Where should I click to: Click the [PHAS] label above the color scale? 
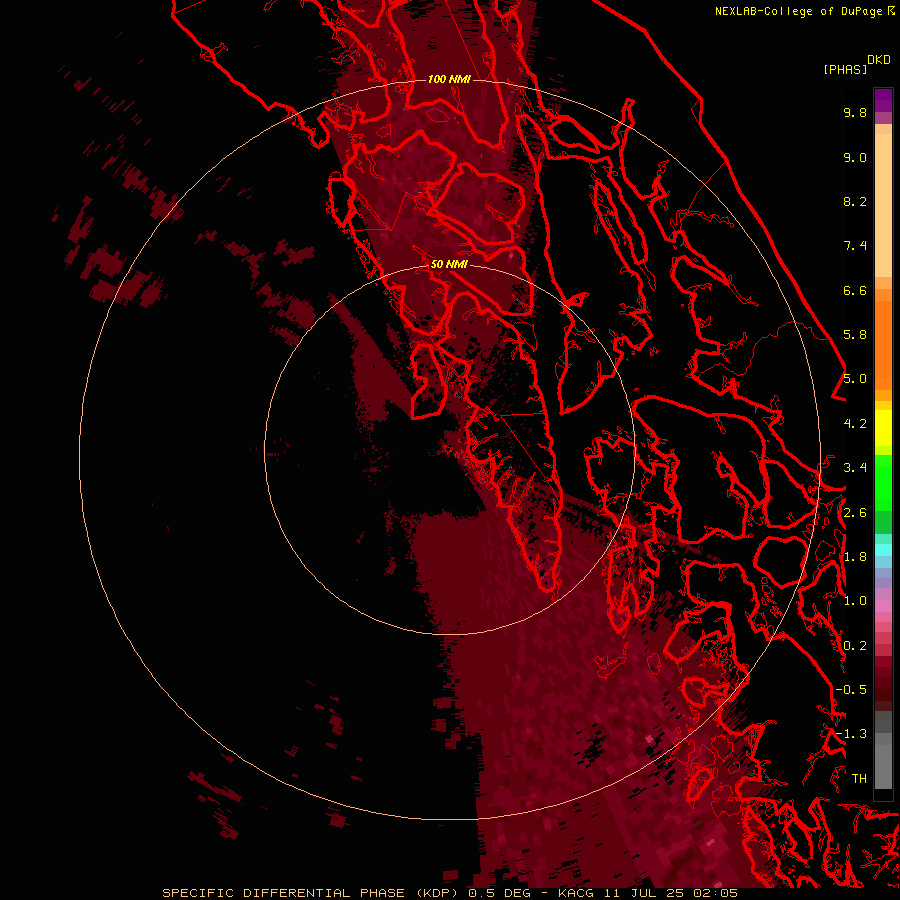pos(845,70)
